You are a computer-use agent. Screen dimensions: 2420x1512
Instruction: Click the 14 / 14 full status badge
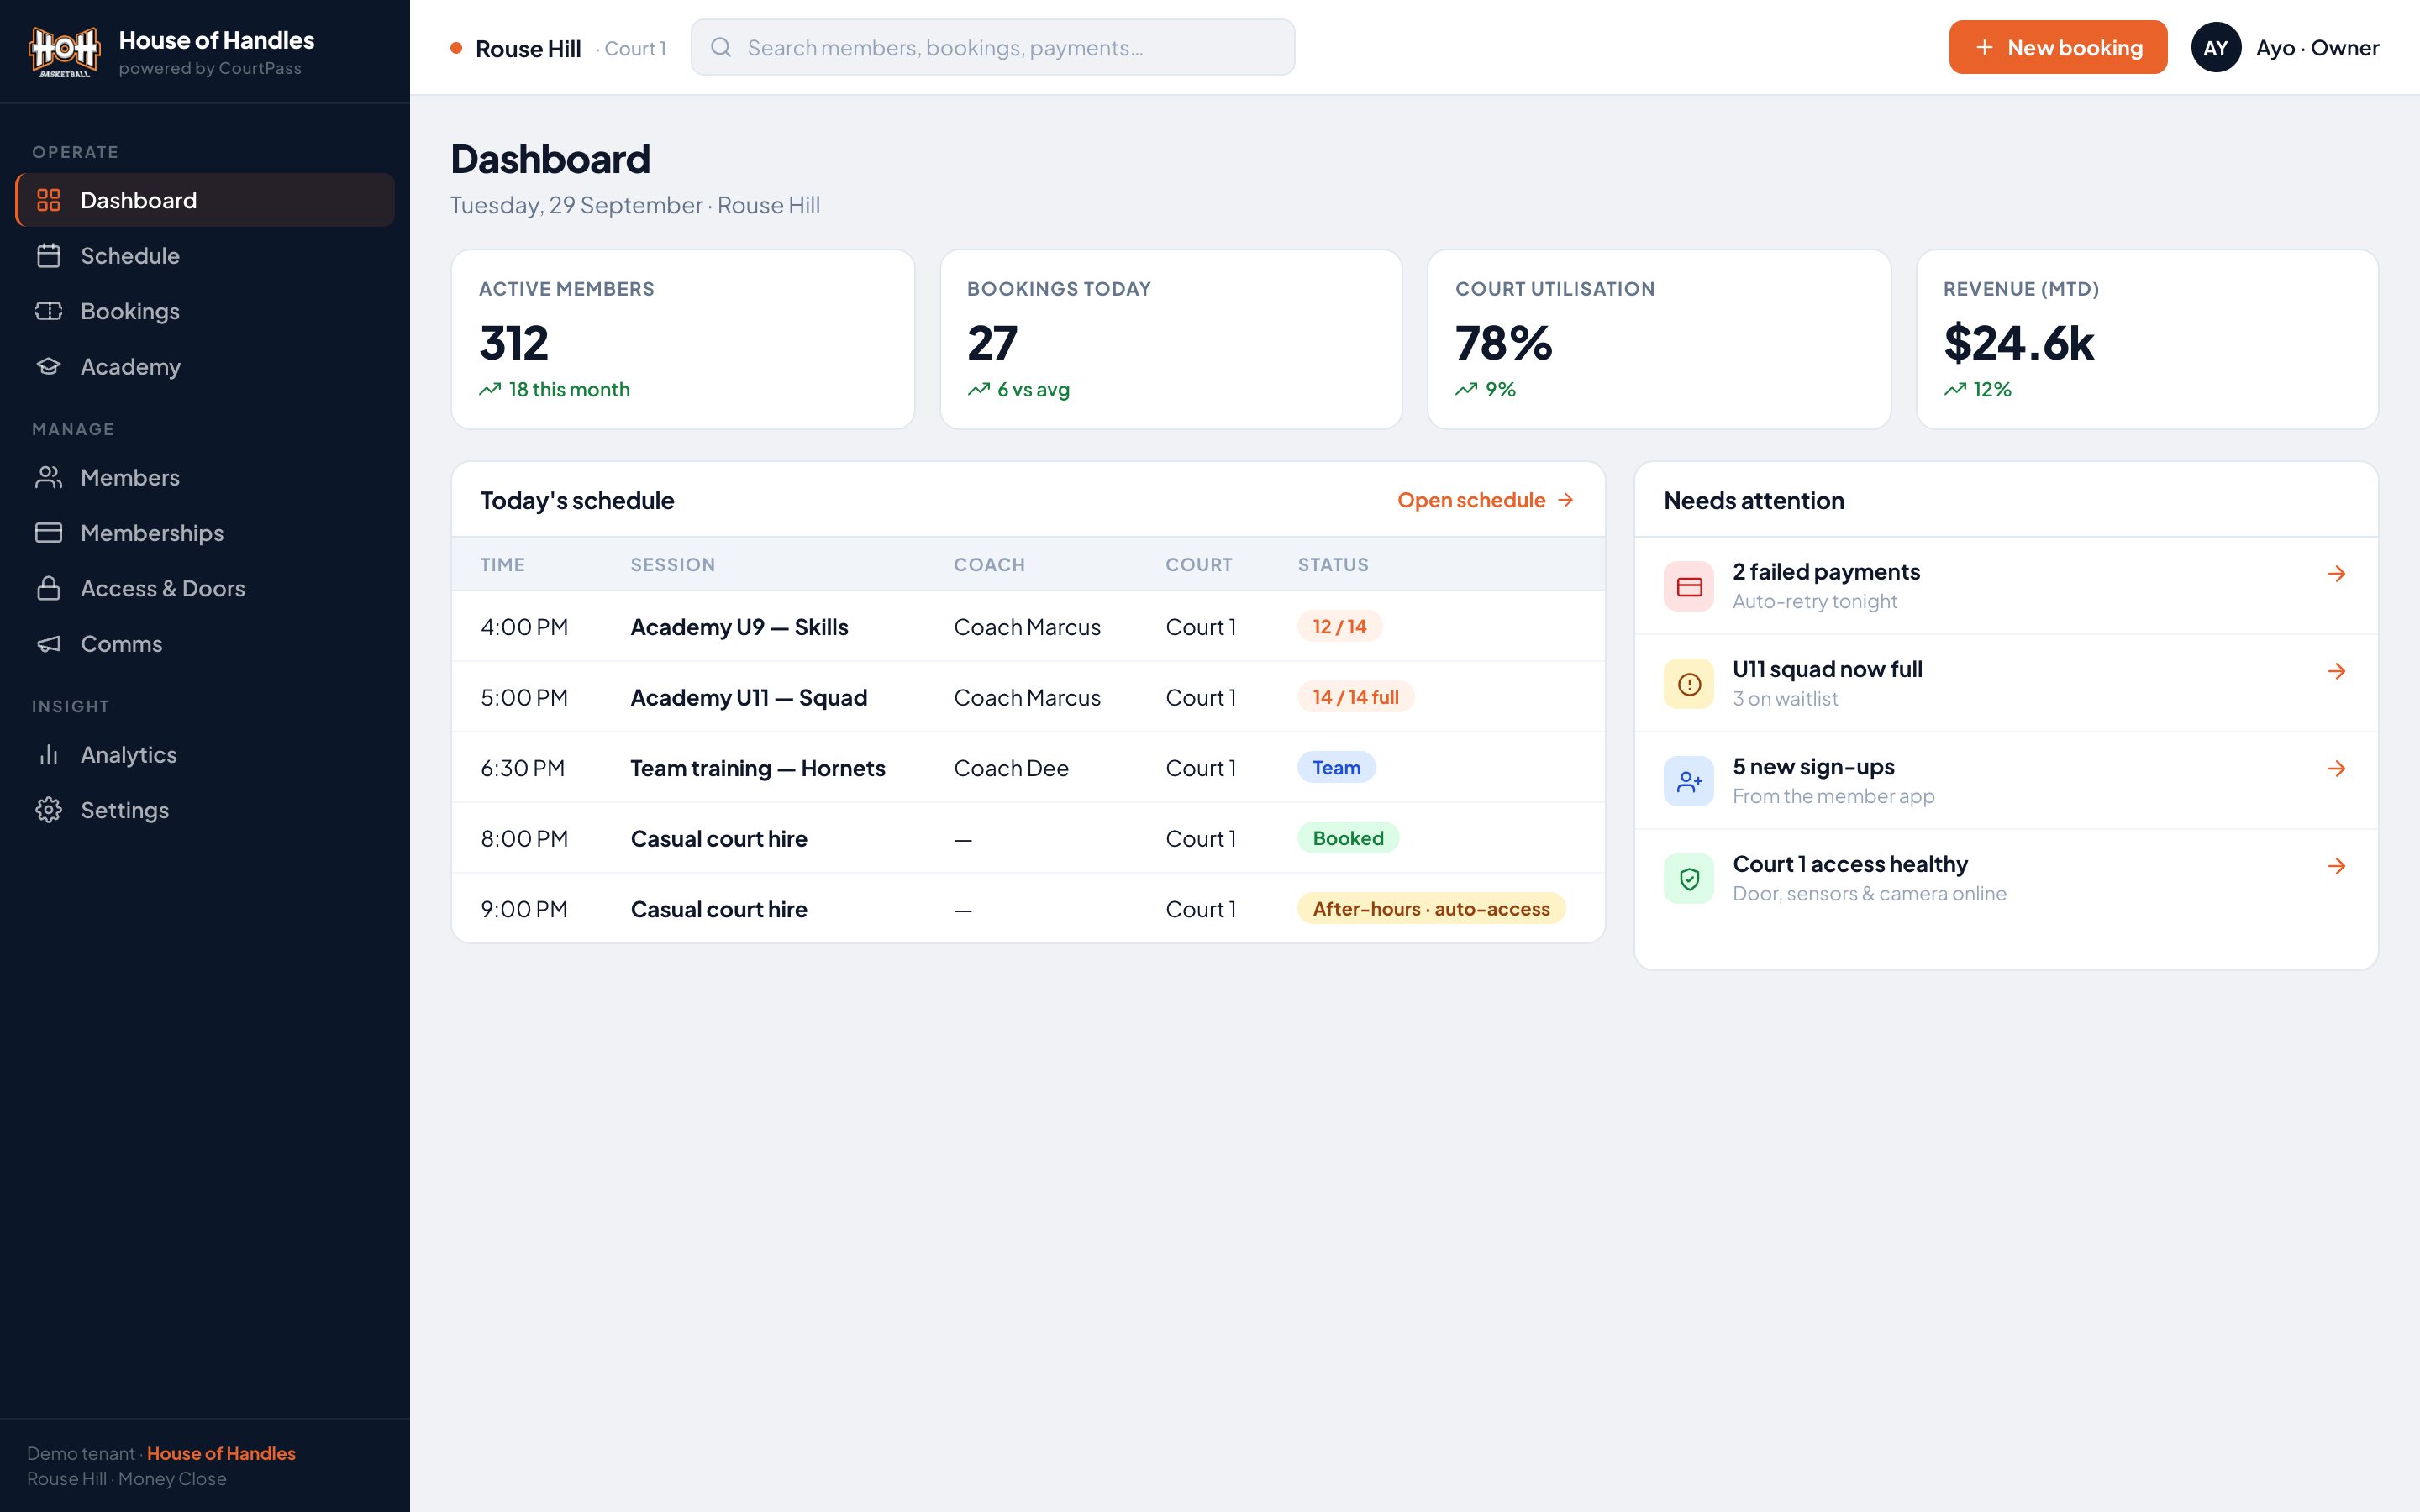point(1355,697)
